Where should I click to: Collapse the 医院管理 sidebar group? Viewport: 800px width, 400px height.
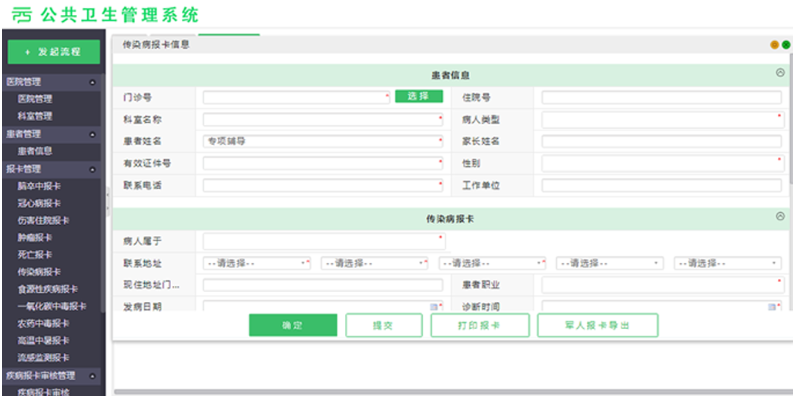pos(92,82)
